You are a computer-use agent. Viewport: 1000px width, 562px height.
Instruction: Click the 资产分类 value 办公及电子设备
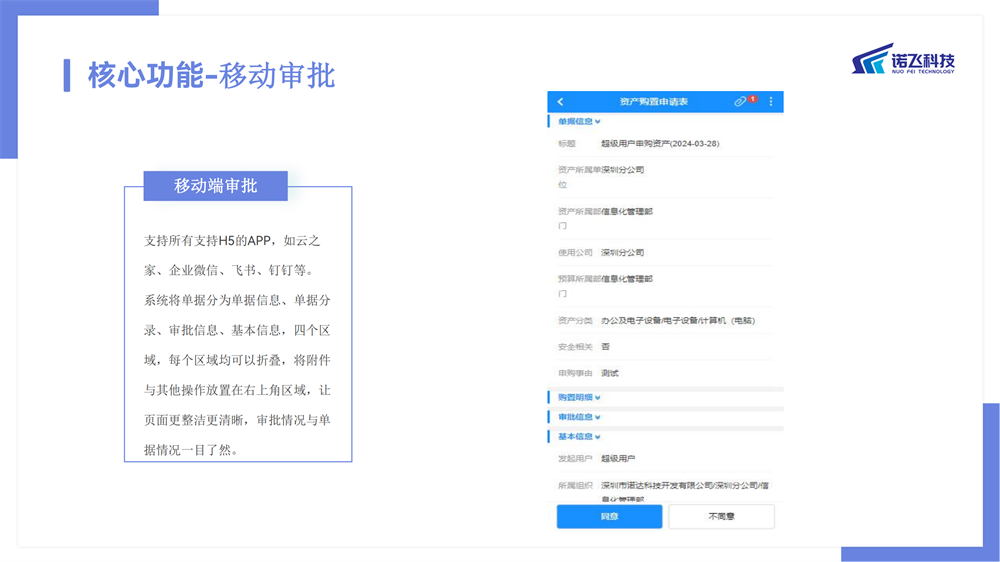coord(678,320)
